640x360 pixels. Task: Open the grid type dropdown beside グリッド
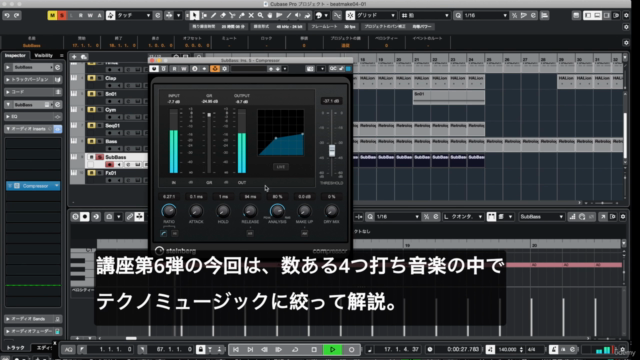tap(424, 16)
